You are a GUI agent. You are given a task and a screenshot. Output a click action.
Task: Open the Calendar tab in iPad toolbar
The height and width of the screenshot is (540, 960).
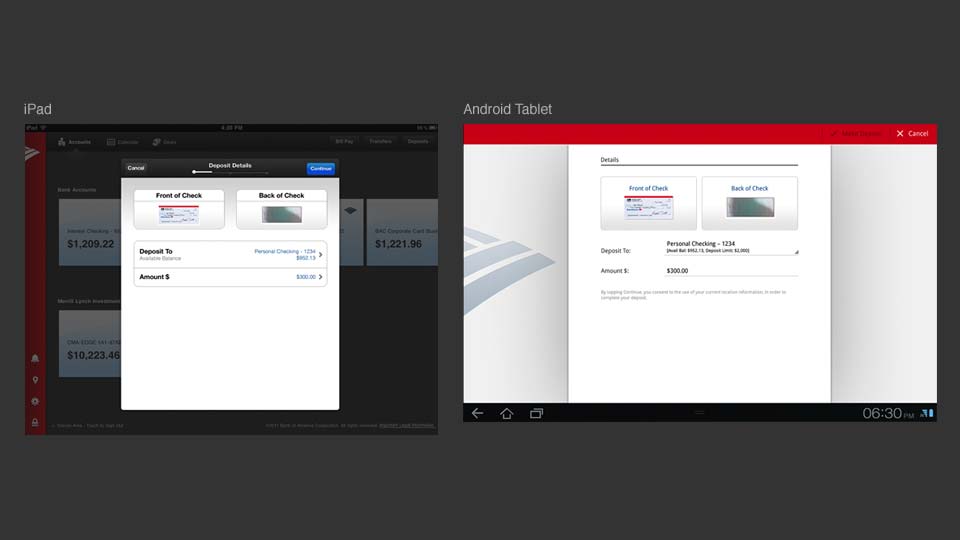[122, 142]
